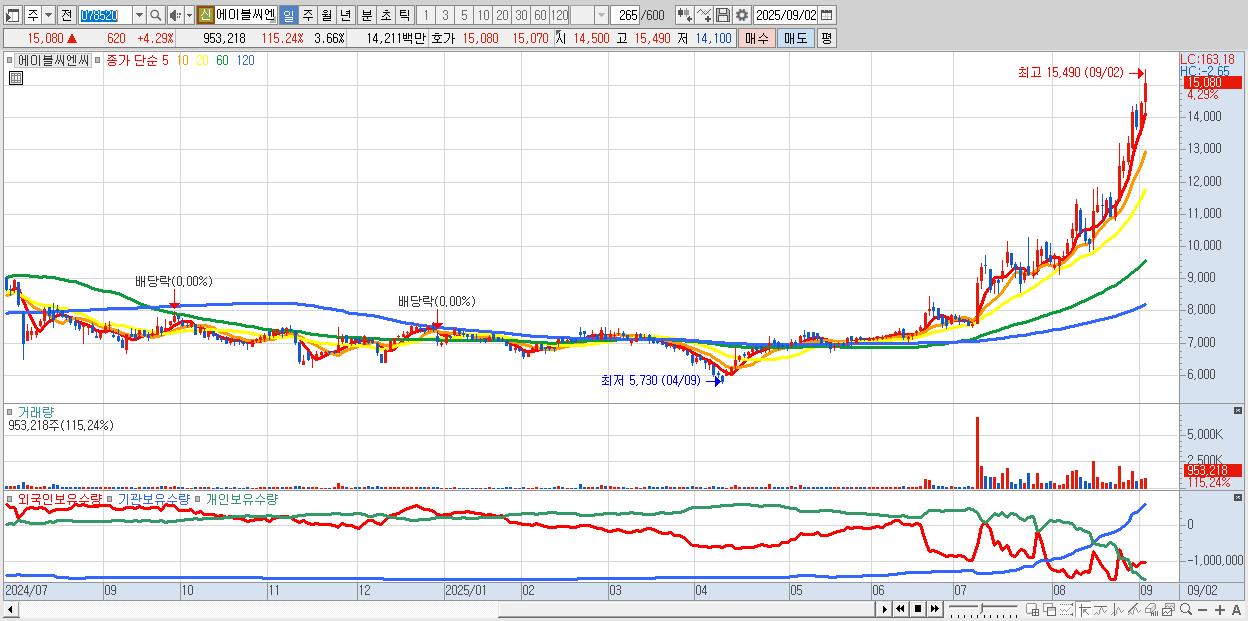
Task: Click the crosshair axis tool icon
Action: [x=1084, y=609]
